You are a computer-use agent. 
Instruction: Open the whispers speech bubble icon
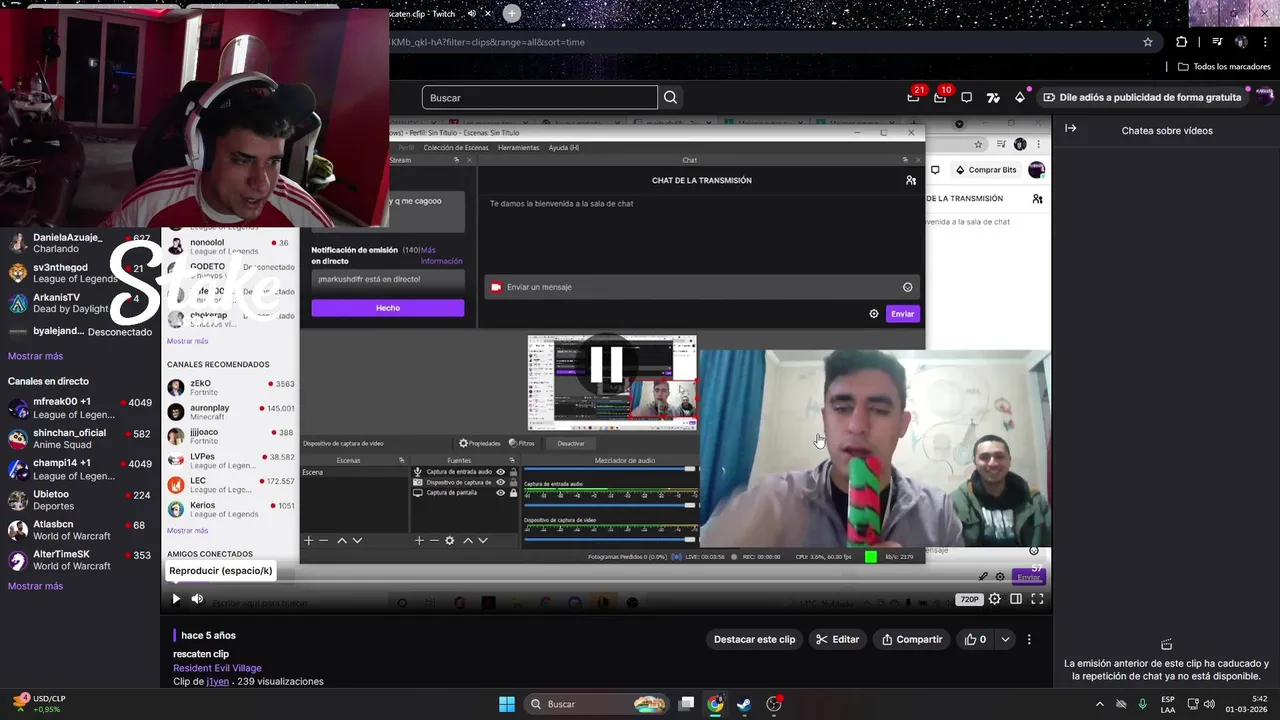click(966, 97)
